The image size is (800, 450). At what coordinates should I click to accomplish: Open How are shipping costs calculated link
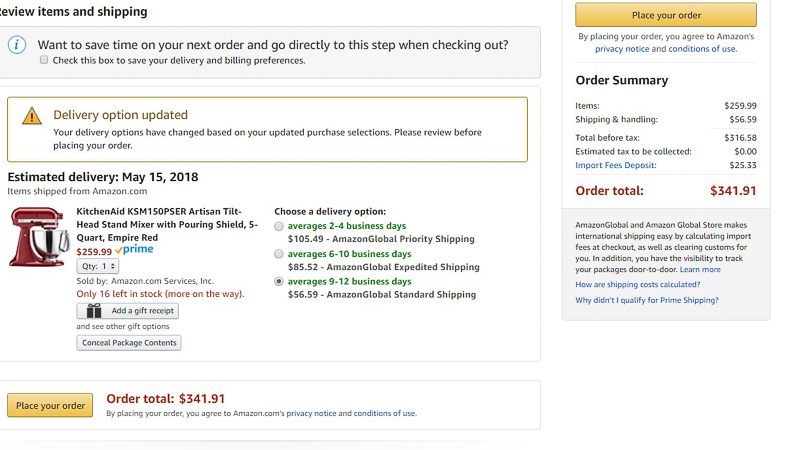pos(637,285)
